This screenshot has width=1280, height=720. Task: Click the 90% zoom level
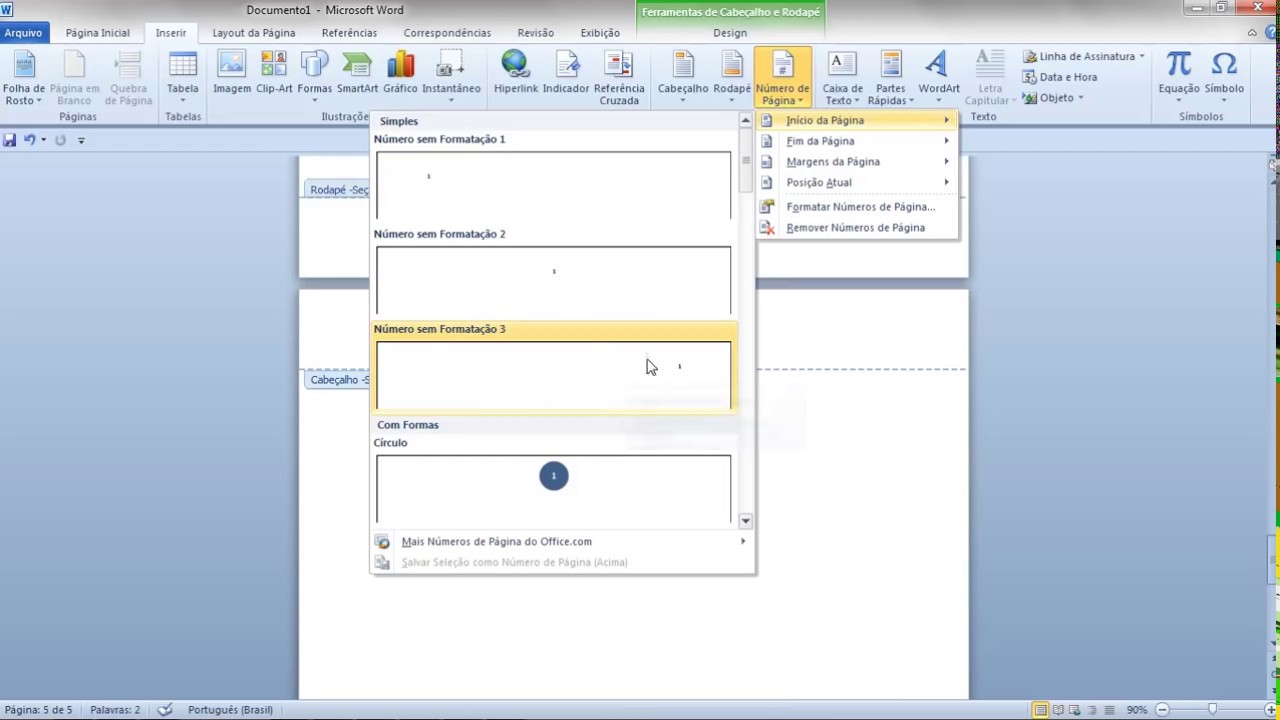point(1137,710)
